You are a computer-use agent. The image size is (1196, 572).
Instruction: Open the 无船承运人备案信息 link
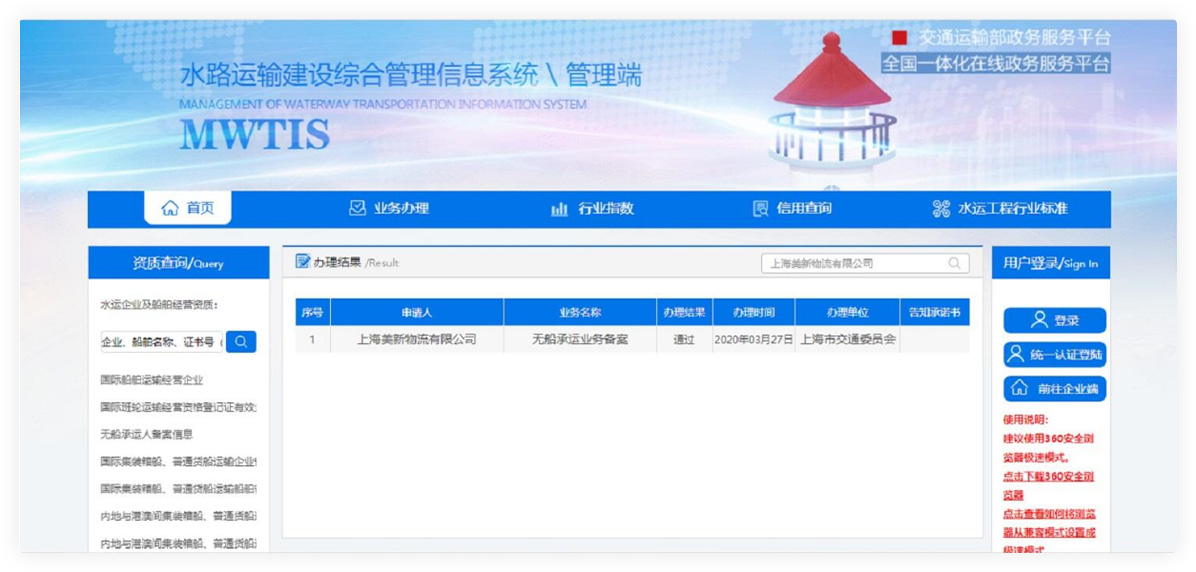coord(146,434)
